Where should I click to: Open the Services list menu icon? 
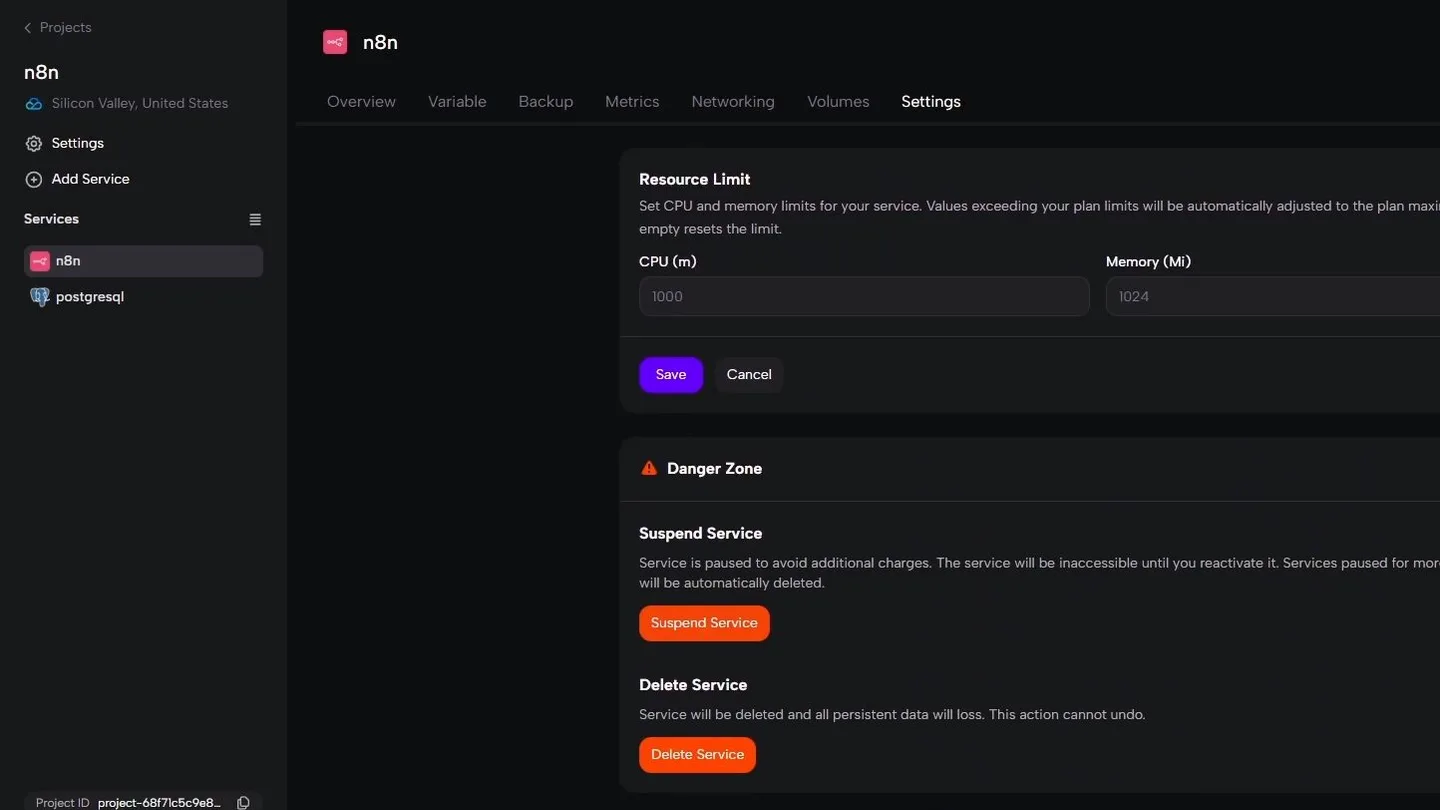[255, 220]
